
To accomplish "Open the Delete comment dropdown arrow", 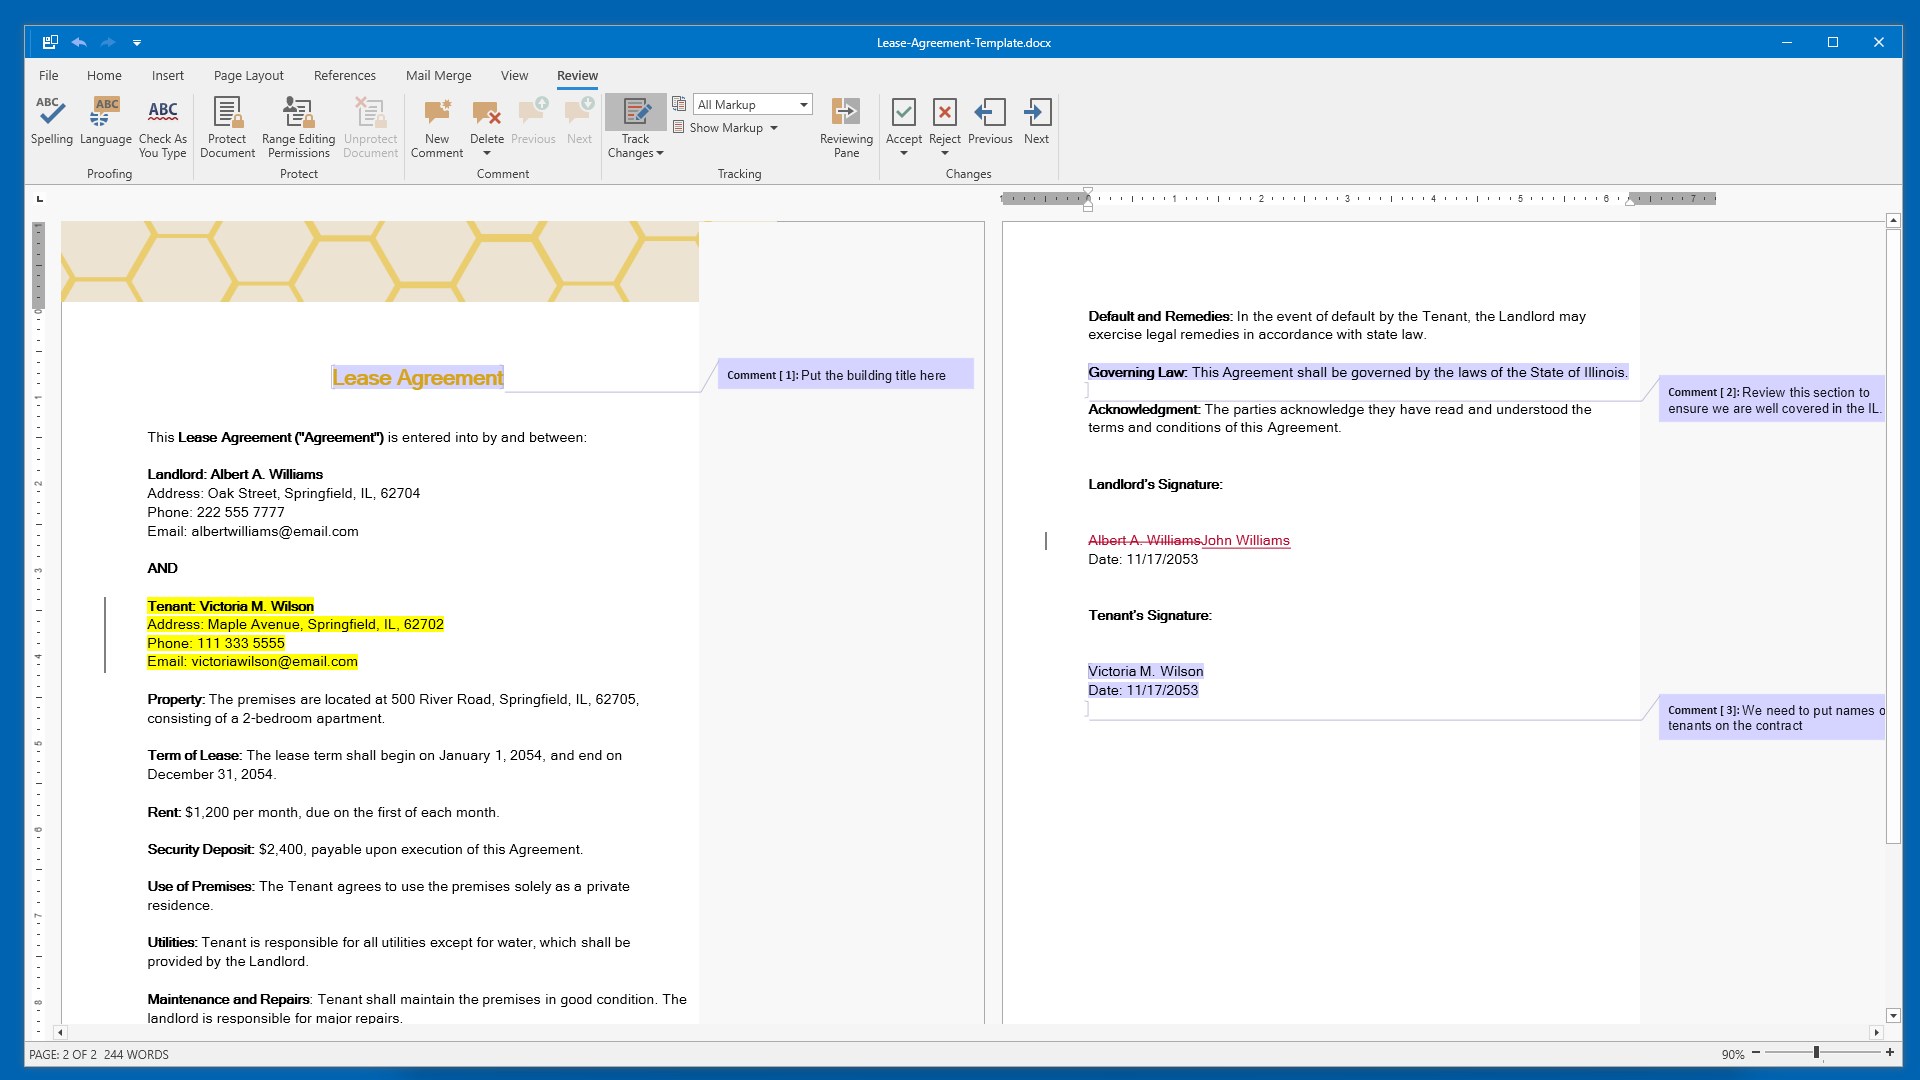I will coord(487,153).
